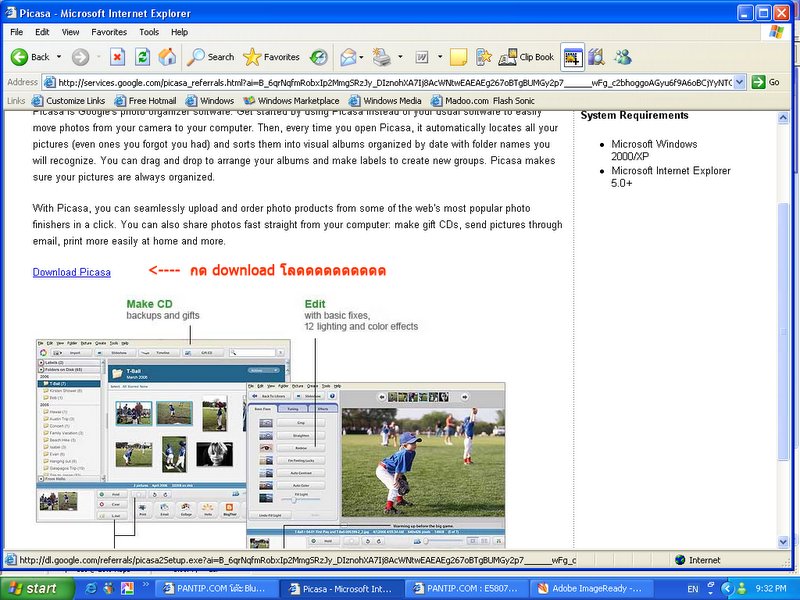Click the Windows flag logo beside menu bar
This screenshot has width=800, height=600.
pyautogui.click(x=777, y=32)
